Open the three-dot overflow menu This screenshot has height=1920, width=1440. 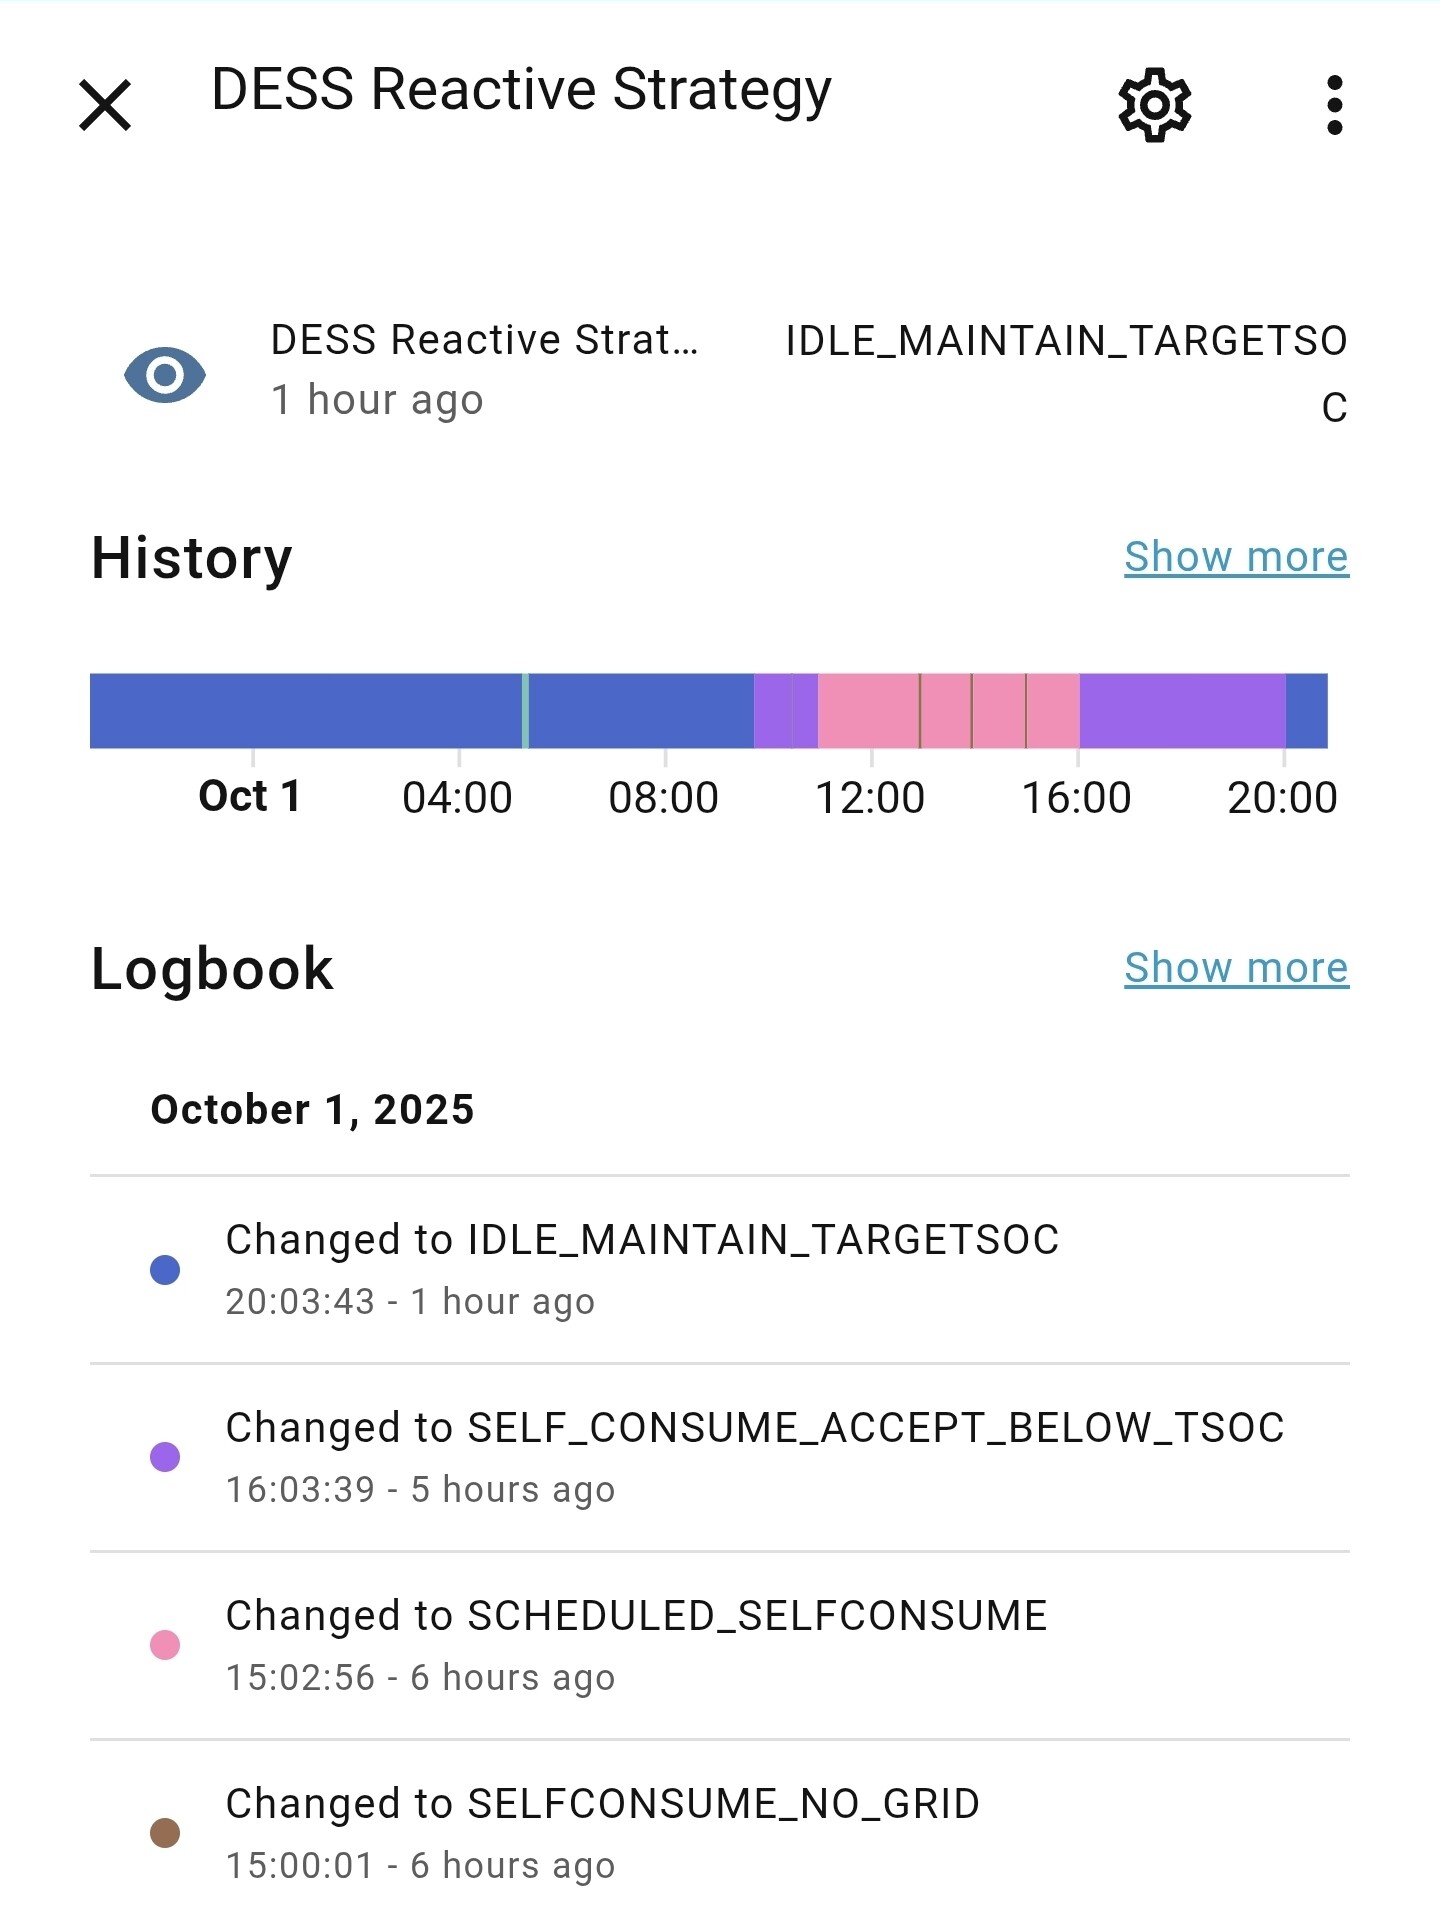[x=1334, y=105]
